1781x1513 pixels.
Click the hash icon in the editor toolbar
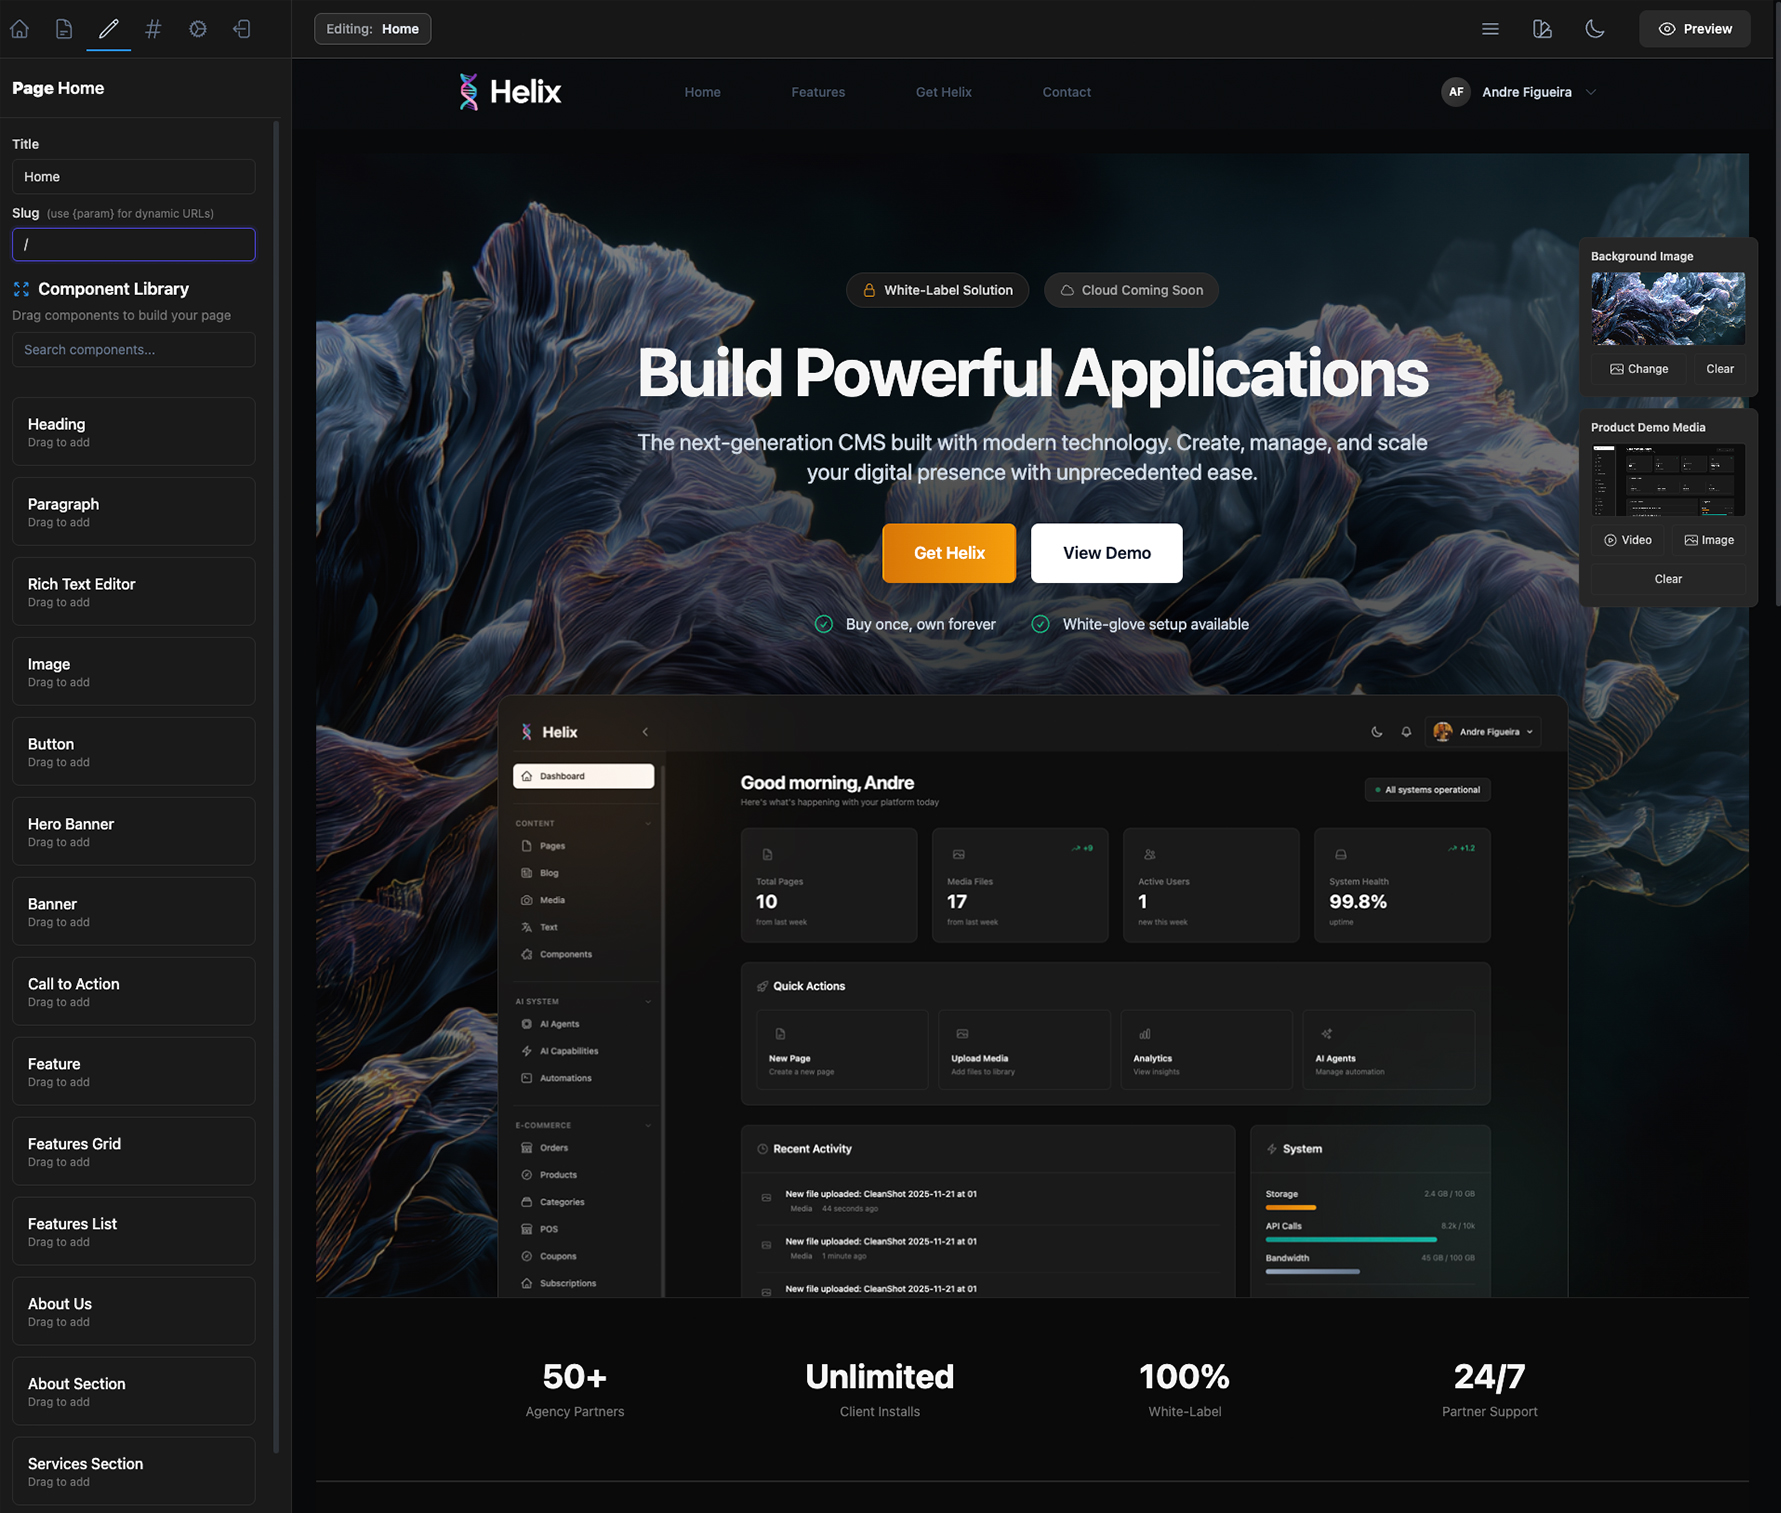(153, 29)
